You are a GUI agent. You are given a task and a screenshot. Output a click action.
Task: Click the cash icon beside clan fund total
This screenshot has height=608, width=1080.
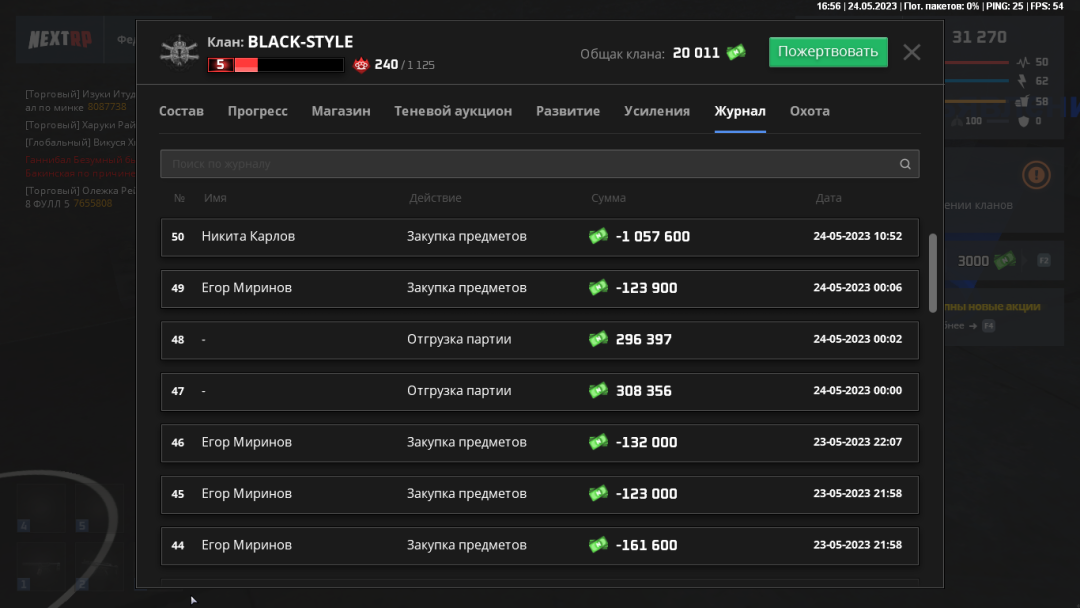click(x=736, y=52)
